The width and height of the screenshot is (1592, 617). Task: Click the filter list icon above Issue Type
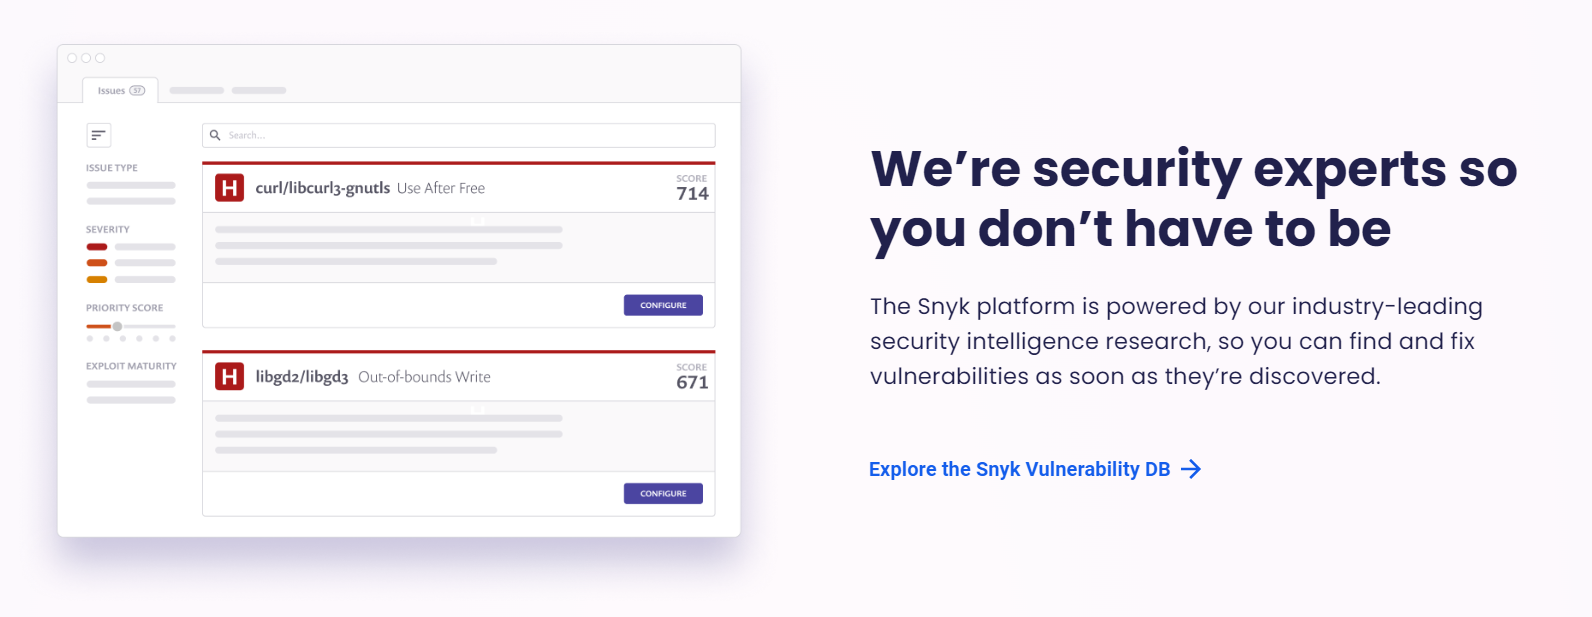[x=98, y=135]
